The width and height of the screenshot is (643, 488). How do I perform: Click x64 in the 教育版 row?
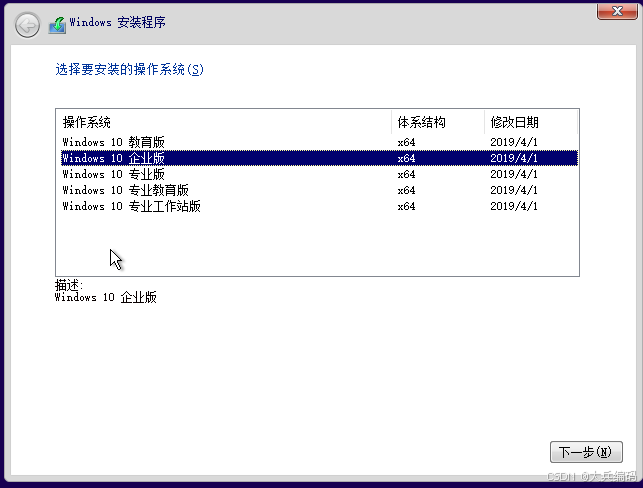pyautogui.click(x=406, y=142)
